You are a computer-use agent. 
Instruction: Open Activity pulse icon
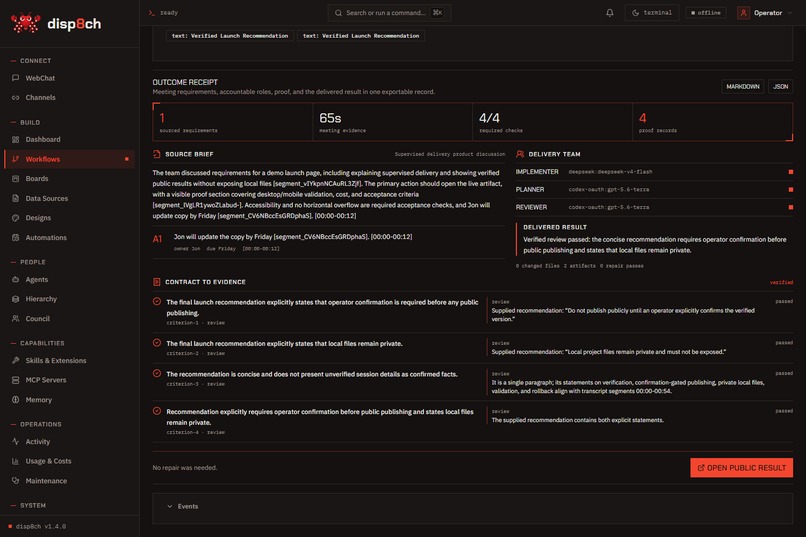(x=15, y=441)
